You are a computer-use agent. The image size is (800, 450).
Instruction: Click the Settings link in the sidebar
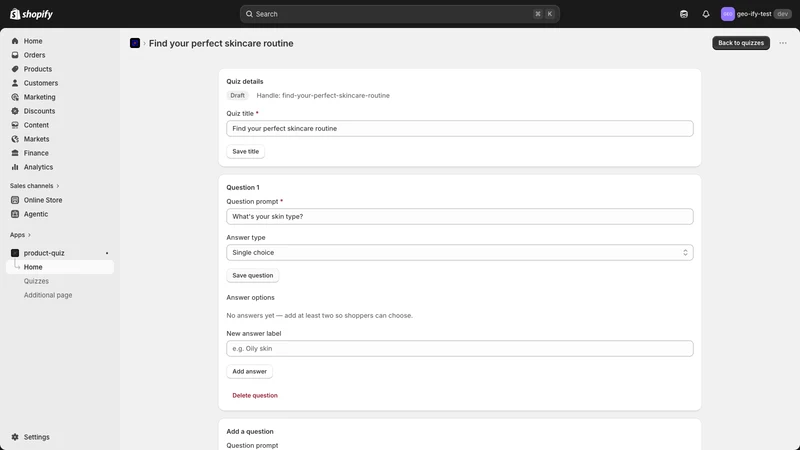click(x=37, y=437)
